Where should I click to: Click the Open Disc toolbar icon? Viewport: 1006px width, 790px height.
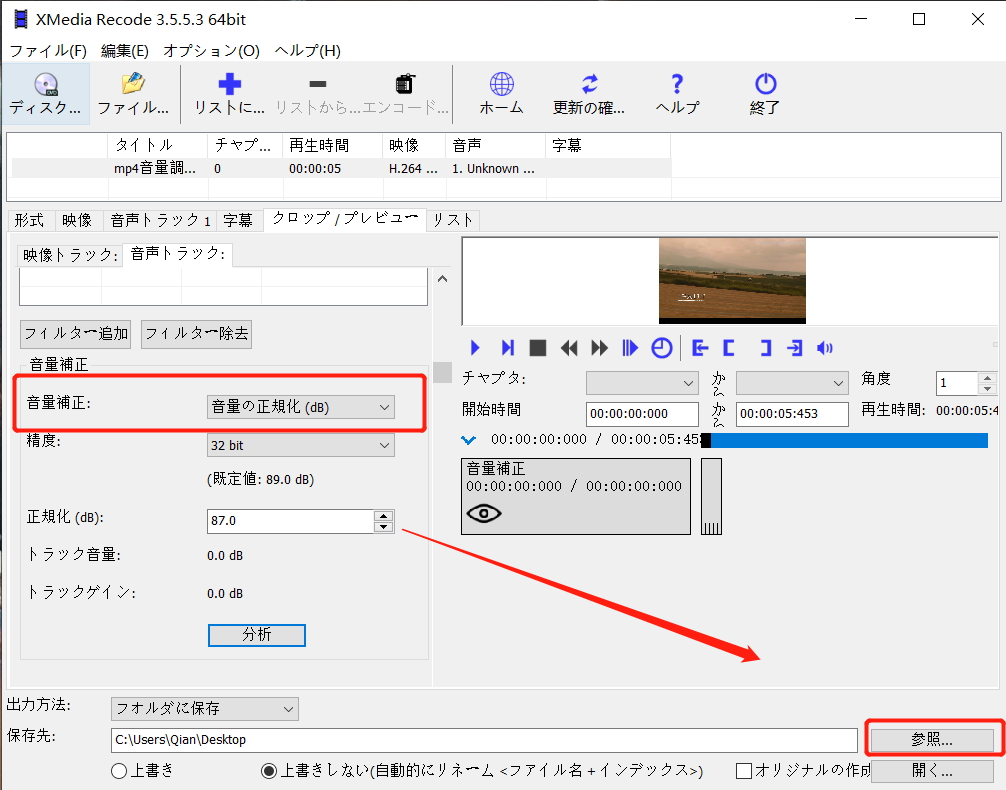pos(45,86)
